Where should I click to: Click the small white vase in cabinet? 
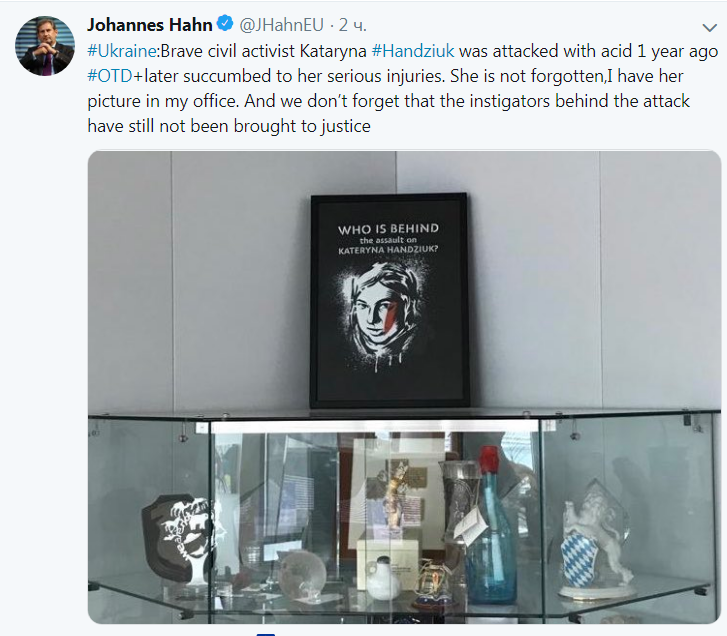point(383,579)
